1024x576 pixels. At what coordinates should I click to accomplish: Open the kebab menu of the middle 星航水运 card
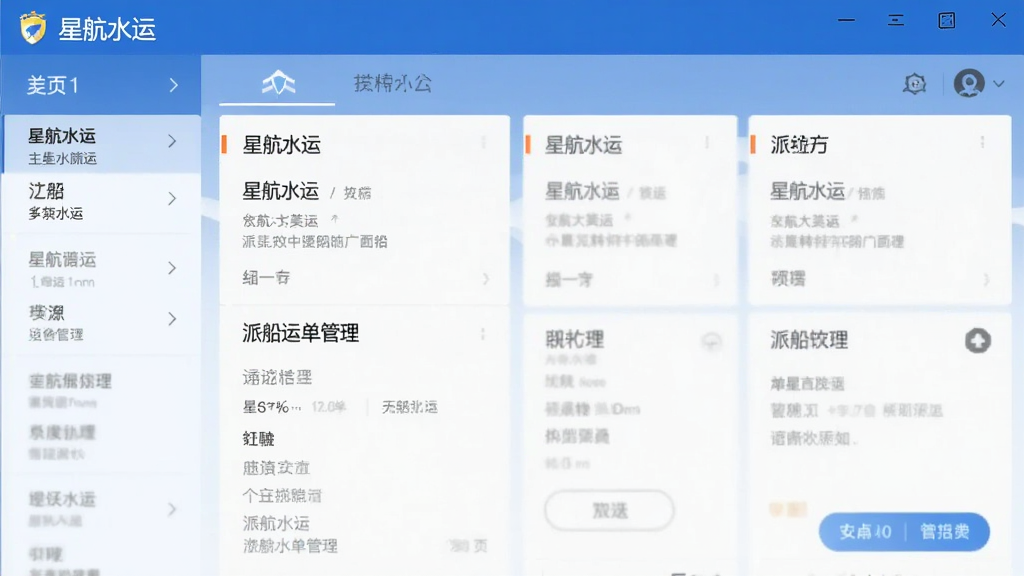tap(707, 142)
